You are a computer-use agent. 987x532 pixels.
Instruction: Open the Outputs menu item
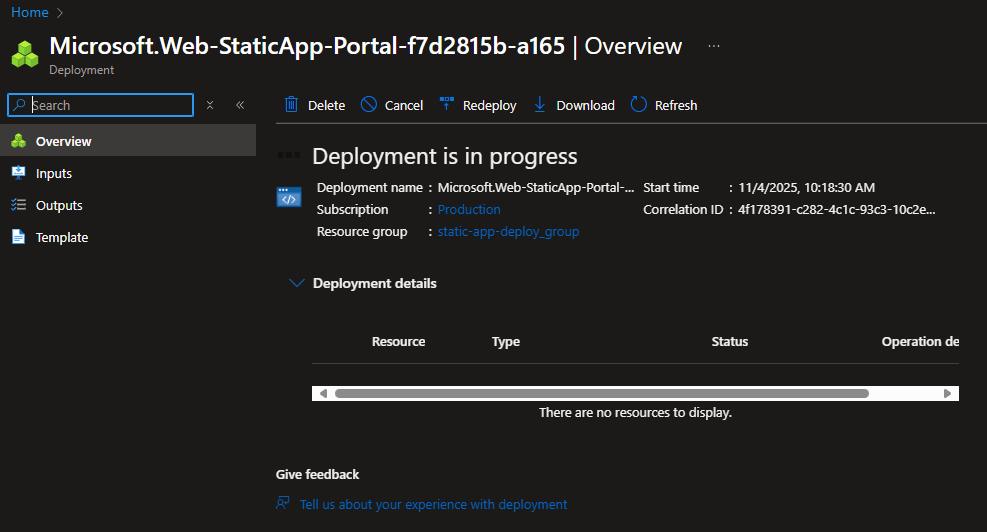point(128,205)
